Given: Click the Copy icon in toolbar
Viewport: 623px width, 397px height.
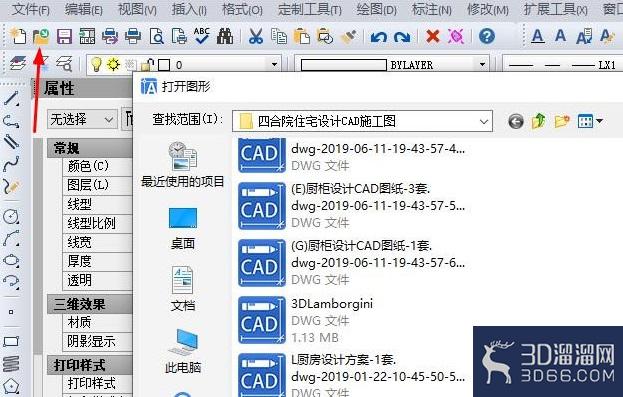Looking at the screenshot, I should point(279,36).
